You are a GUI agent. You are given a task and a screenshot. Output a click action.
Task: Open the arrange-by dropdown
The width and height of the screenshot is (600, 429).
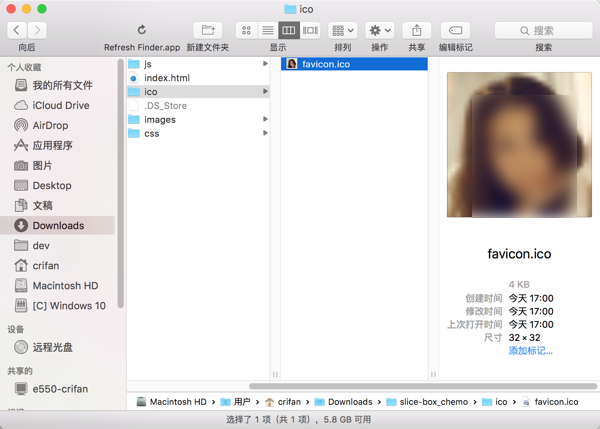pos(342,30)
